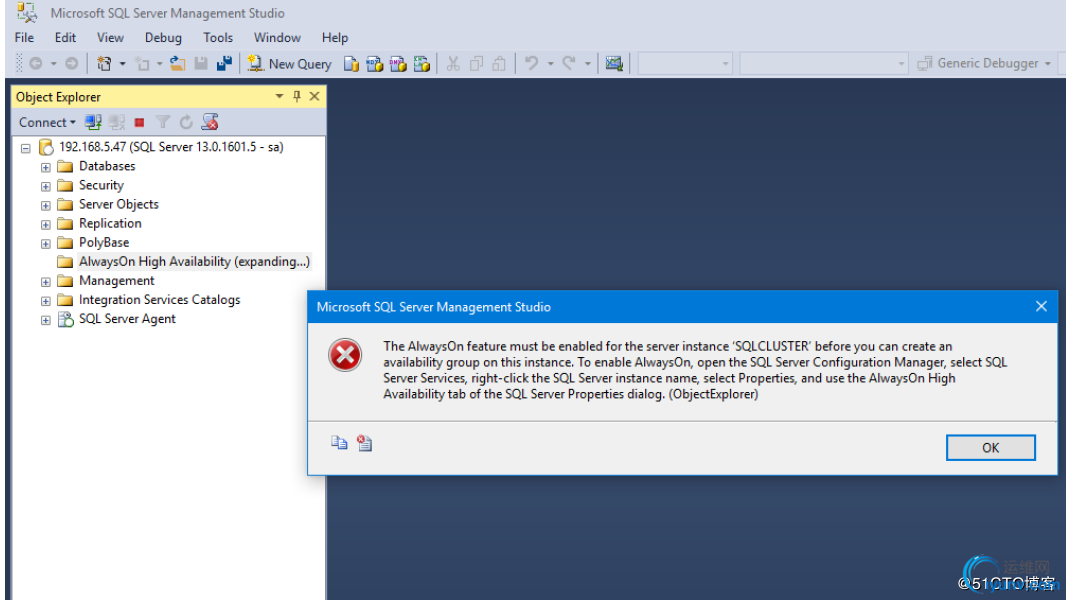
Task: Click the last Object Explorer toolbar icon with red mark
Action: tap(210, 122)
